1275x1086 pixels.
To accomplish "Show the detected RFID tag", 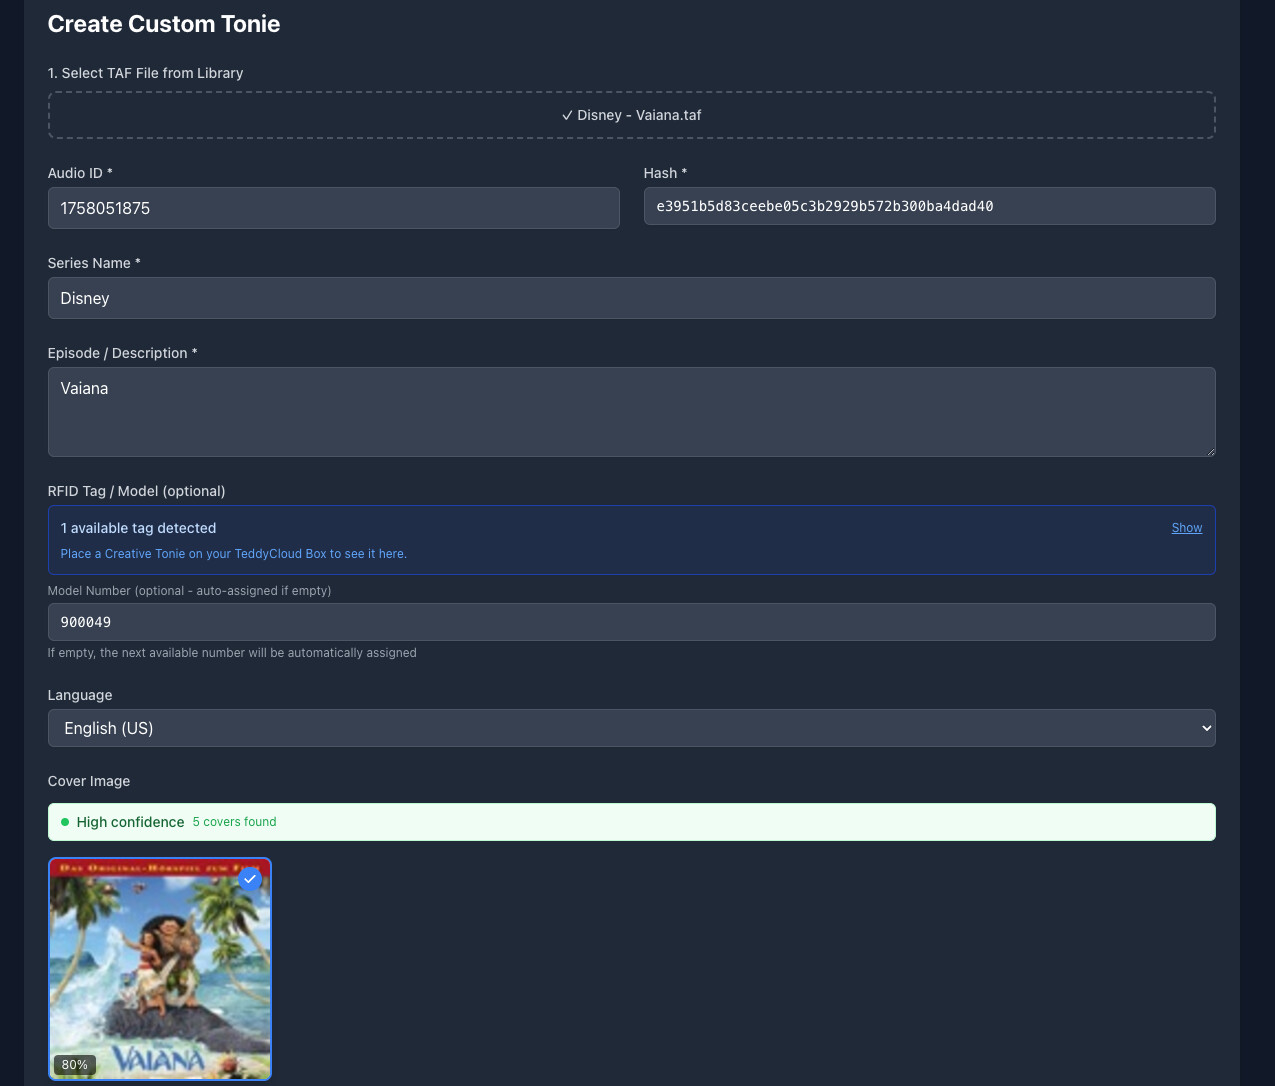I will click(1186, 528).
